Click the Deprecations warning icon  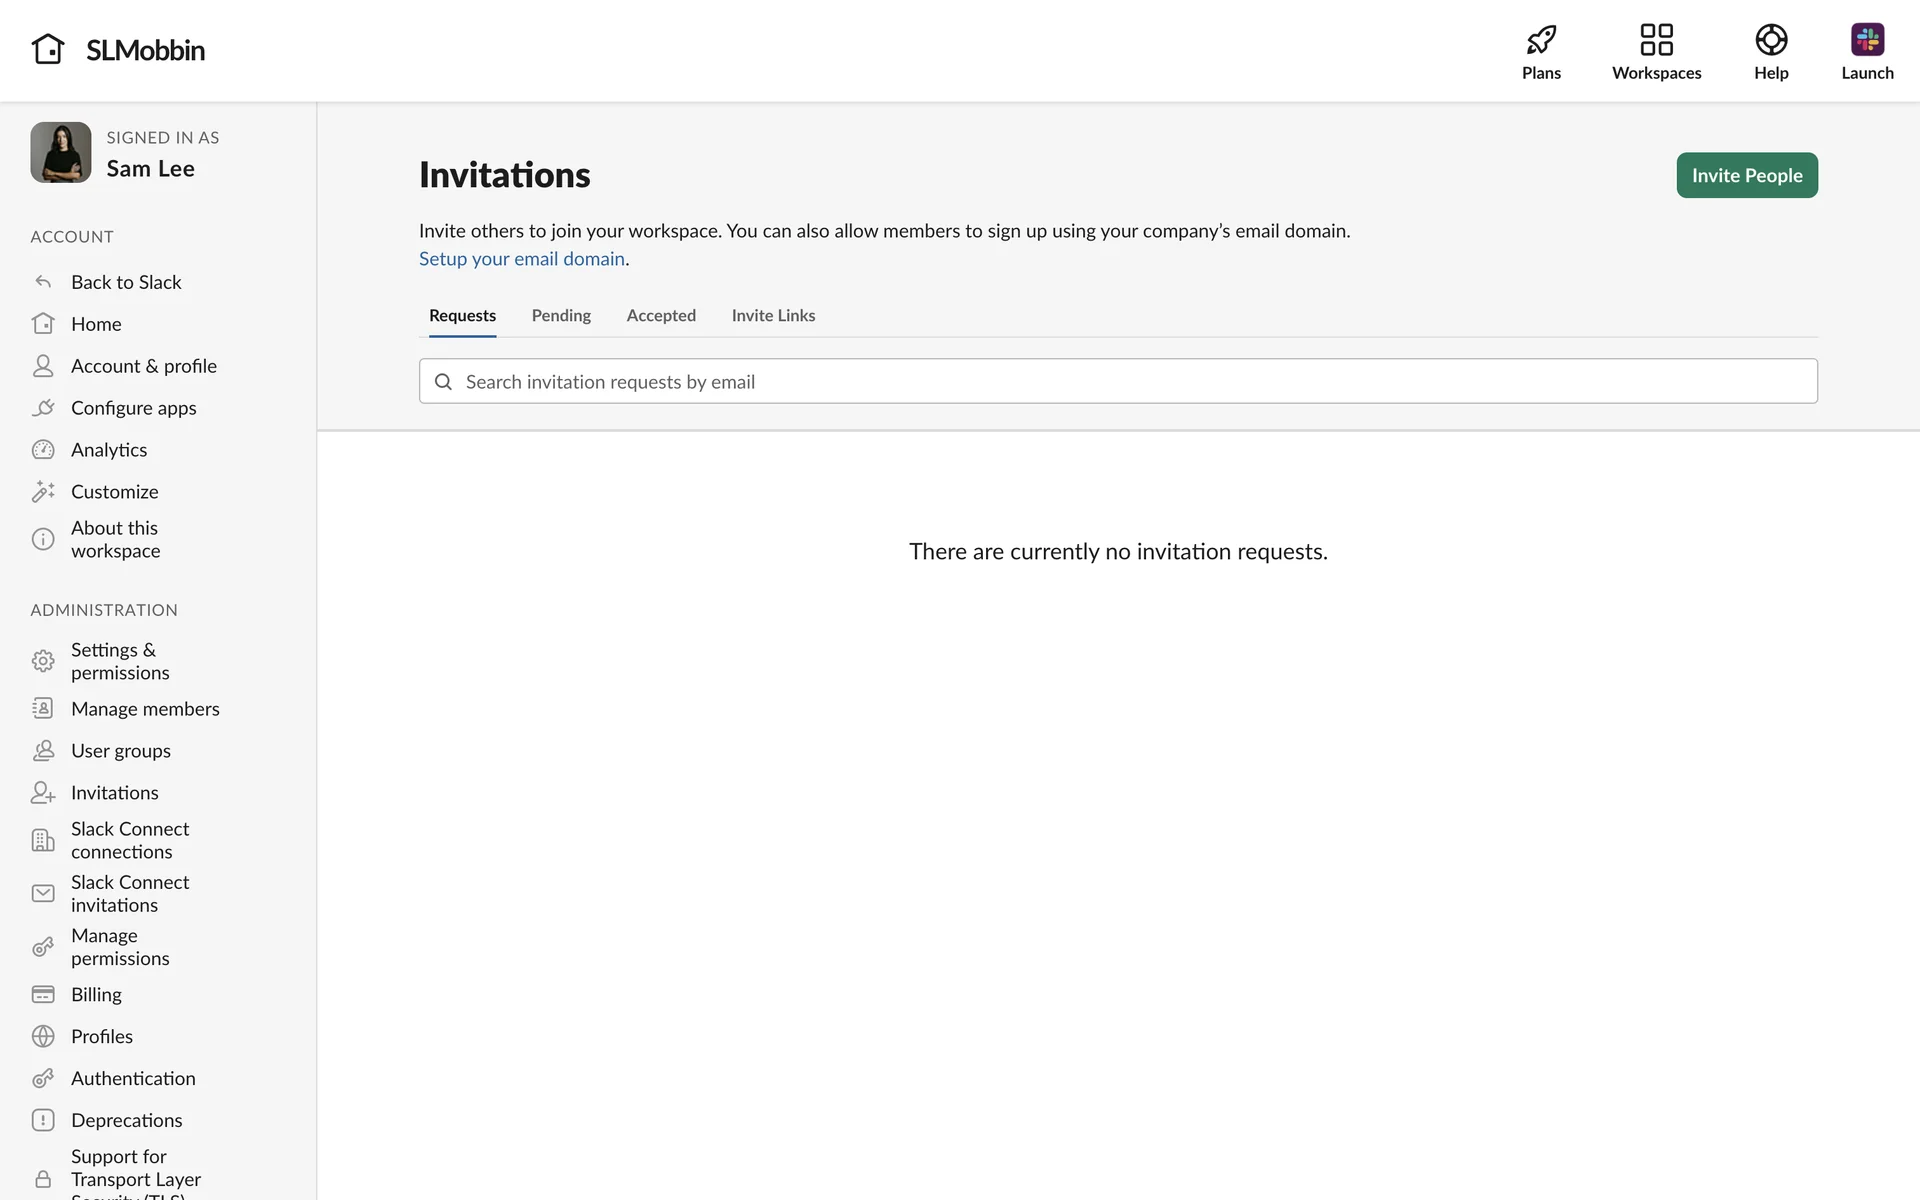click(43, 1120)
